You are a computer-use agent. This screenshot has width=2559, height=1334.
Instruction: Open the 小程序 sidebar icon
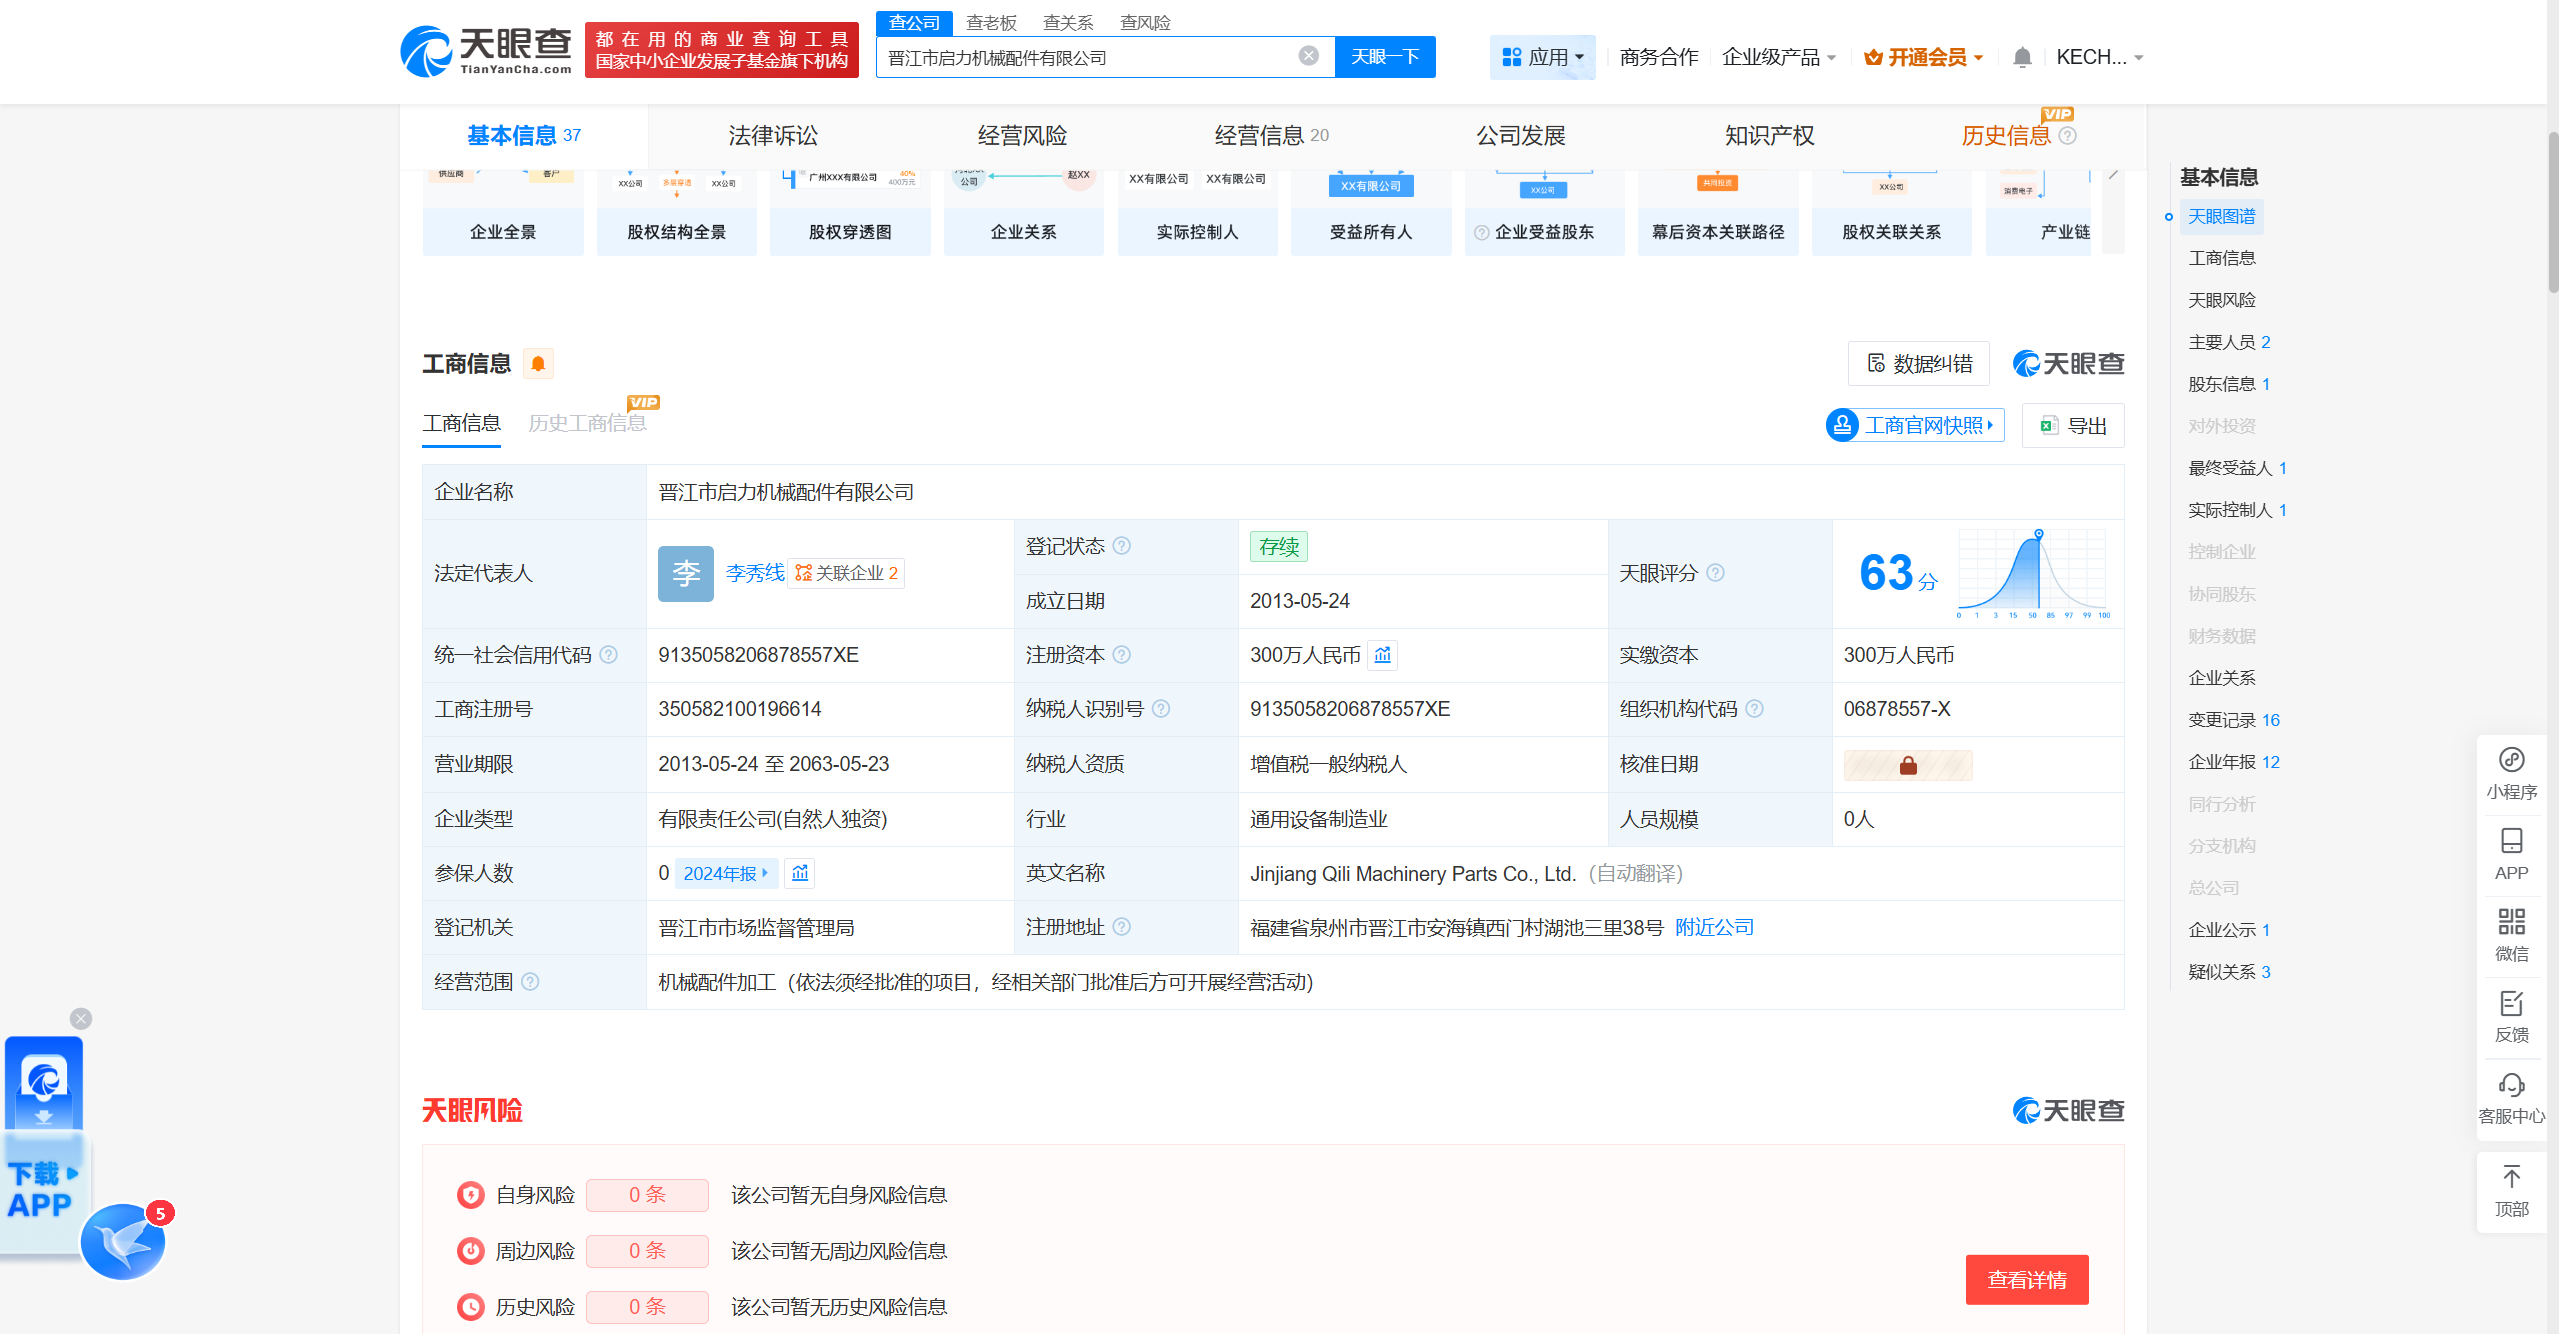pyautogui.click(x=2511, y=761)
